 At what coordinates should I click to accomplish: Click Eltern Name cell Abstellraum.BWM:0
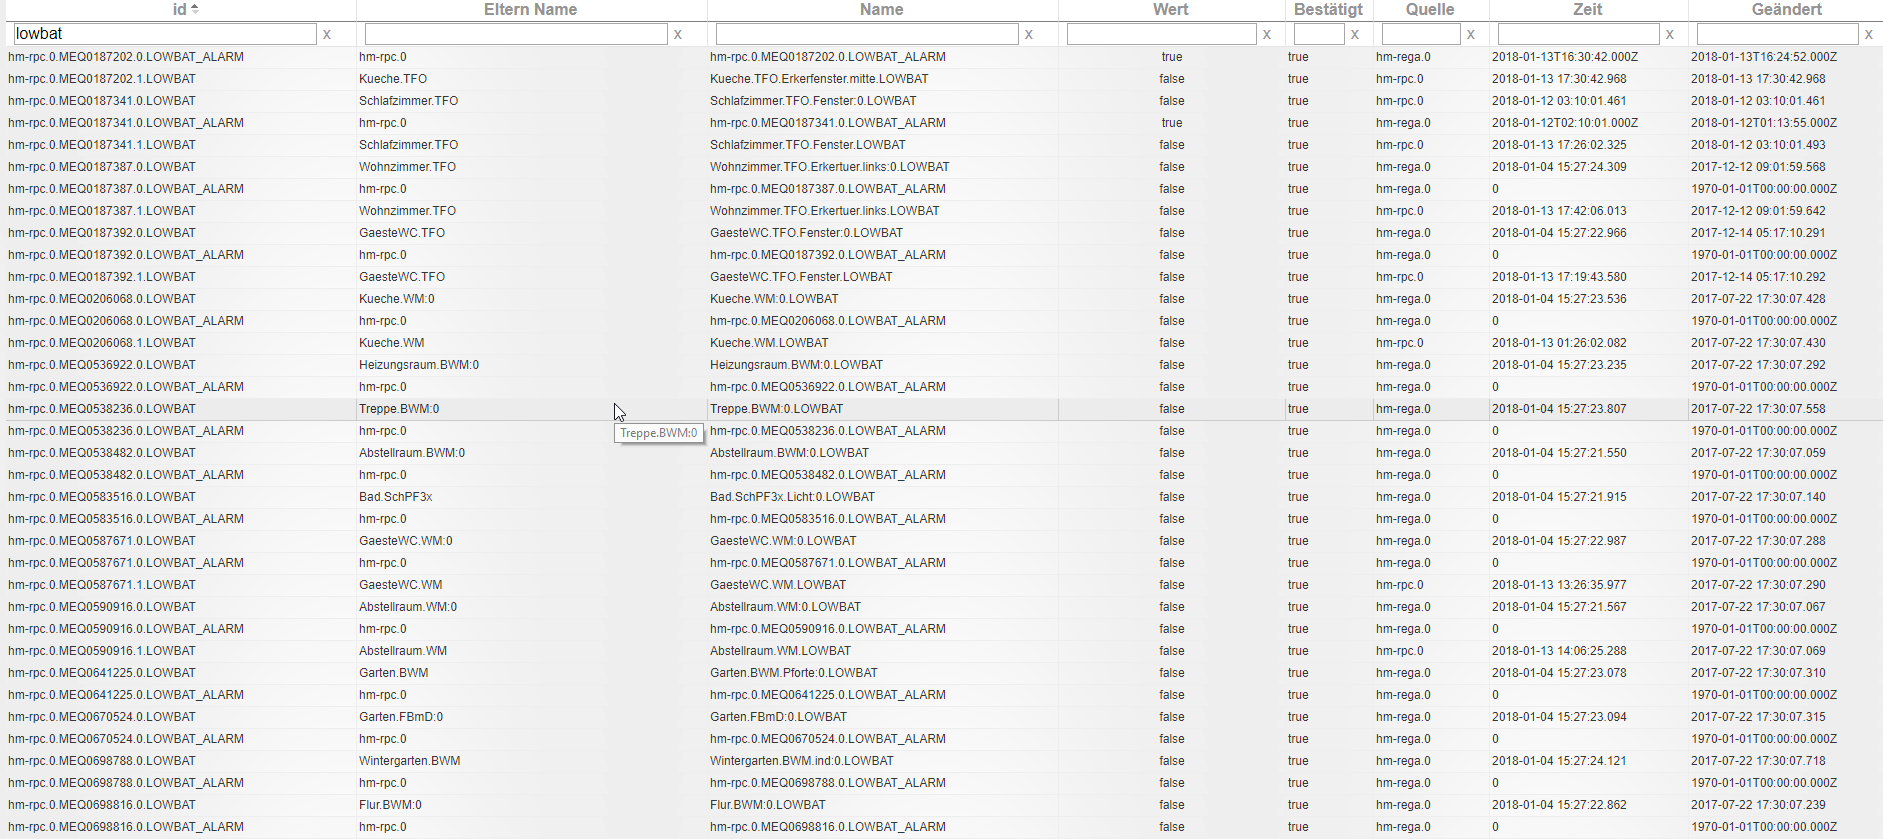[x=412, y=453]
